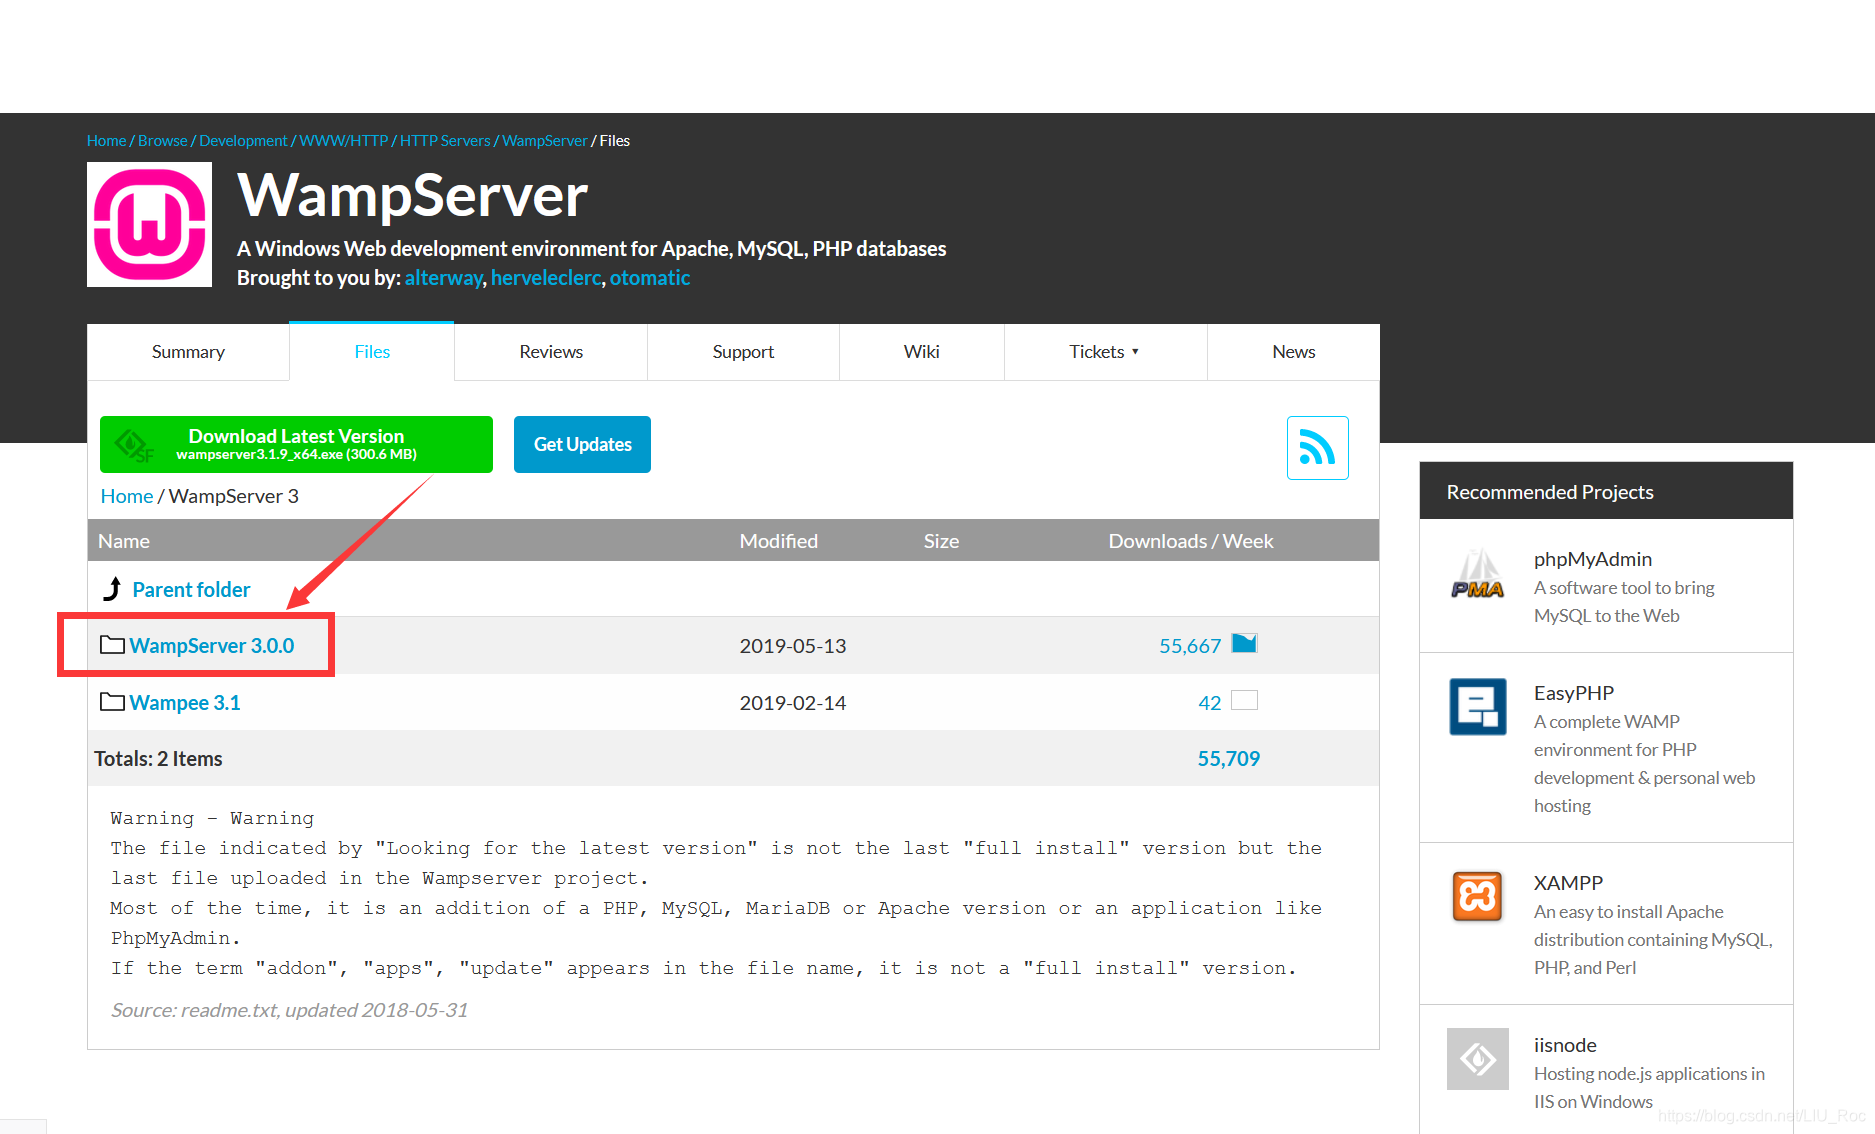The width and height of the screenshot is (1875, 1134).
Task: Sort by Downloads / Week column header
Action: [x=1191, y=541]
